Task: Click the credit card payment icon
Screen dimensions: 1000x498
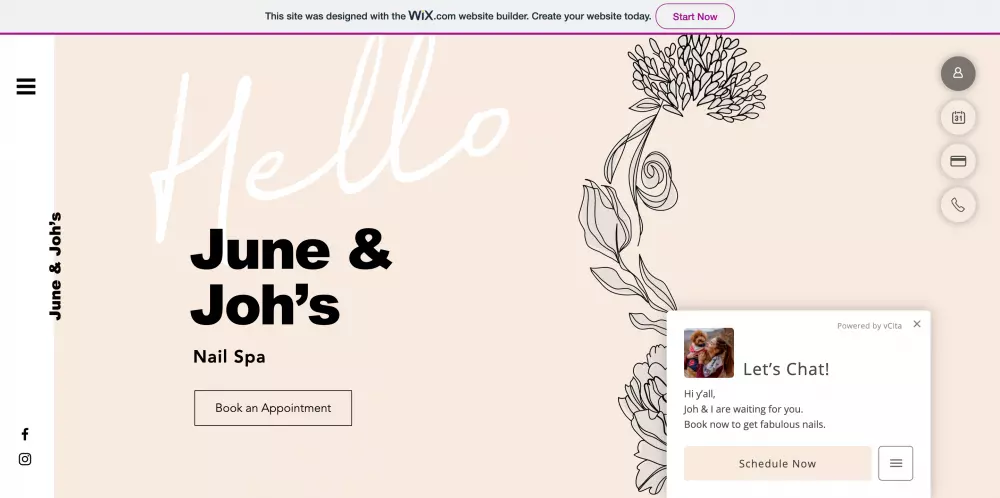Action: (958, 161)
